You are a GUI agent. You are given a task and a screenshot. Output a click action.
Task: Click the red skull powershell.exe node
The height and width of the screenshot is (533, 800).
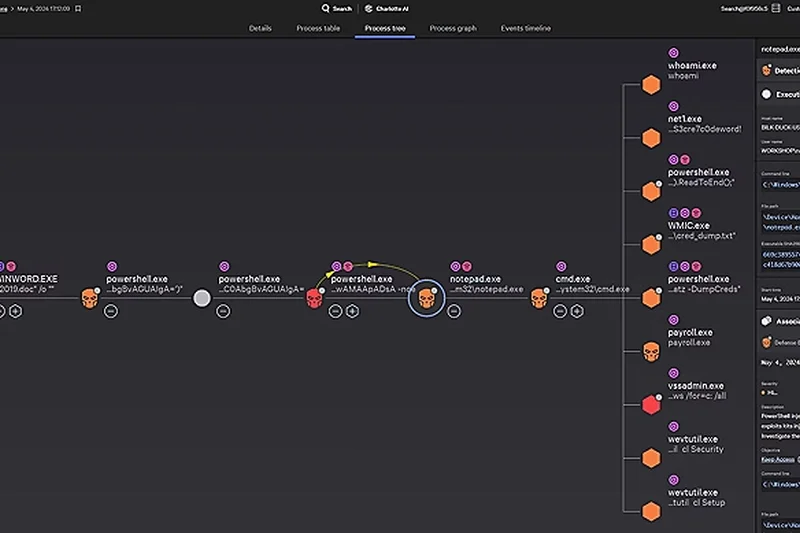316,298
